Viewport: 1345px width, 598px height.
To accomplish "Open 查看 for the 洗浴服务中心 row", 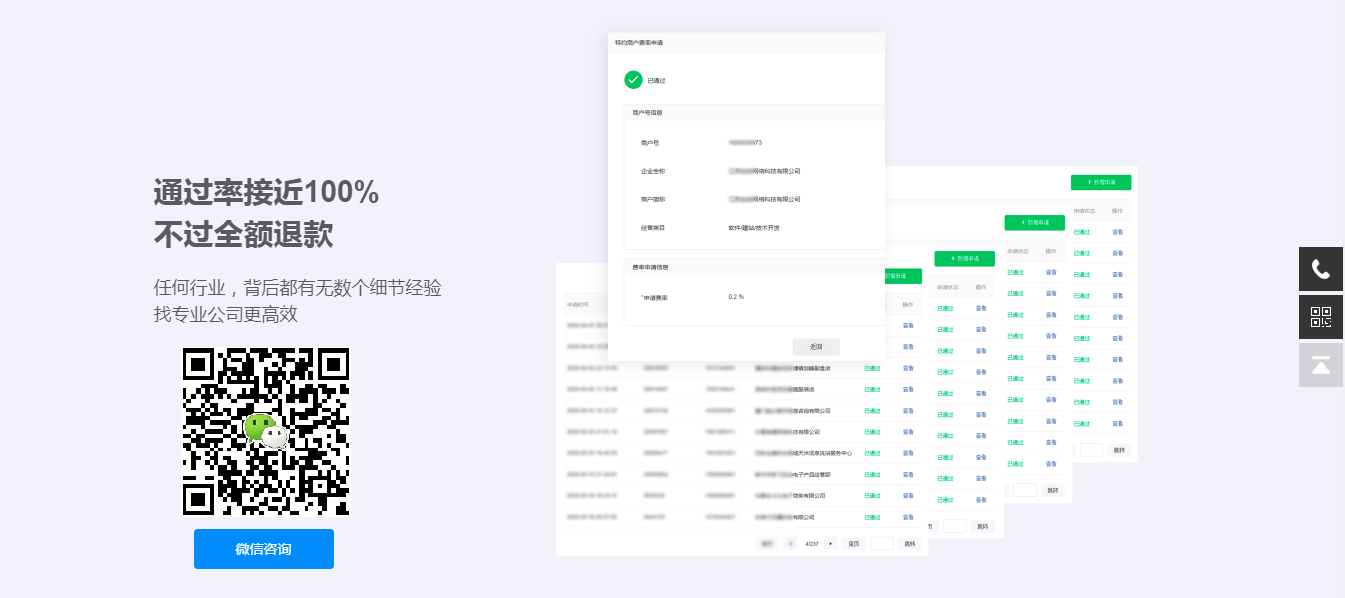I will [908, 453].
